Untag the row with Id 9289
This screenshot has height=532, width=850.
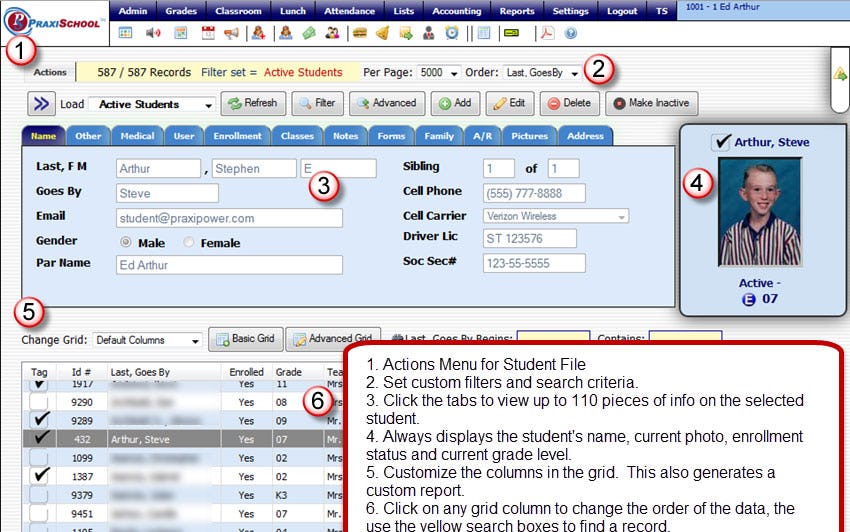[40, 420]
